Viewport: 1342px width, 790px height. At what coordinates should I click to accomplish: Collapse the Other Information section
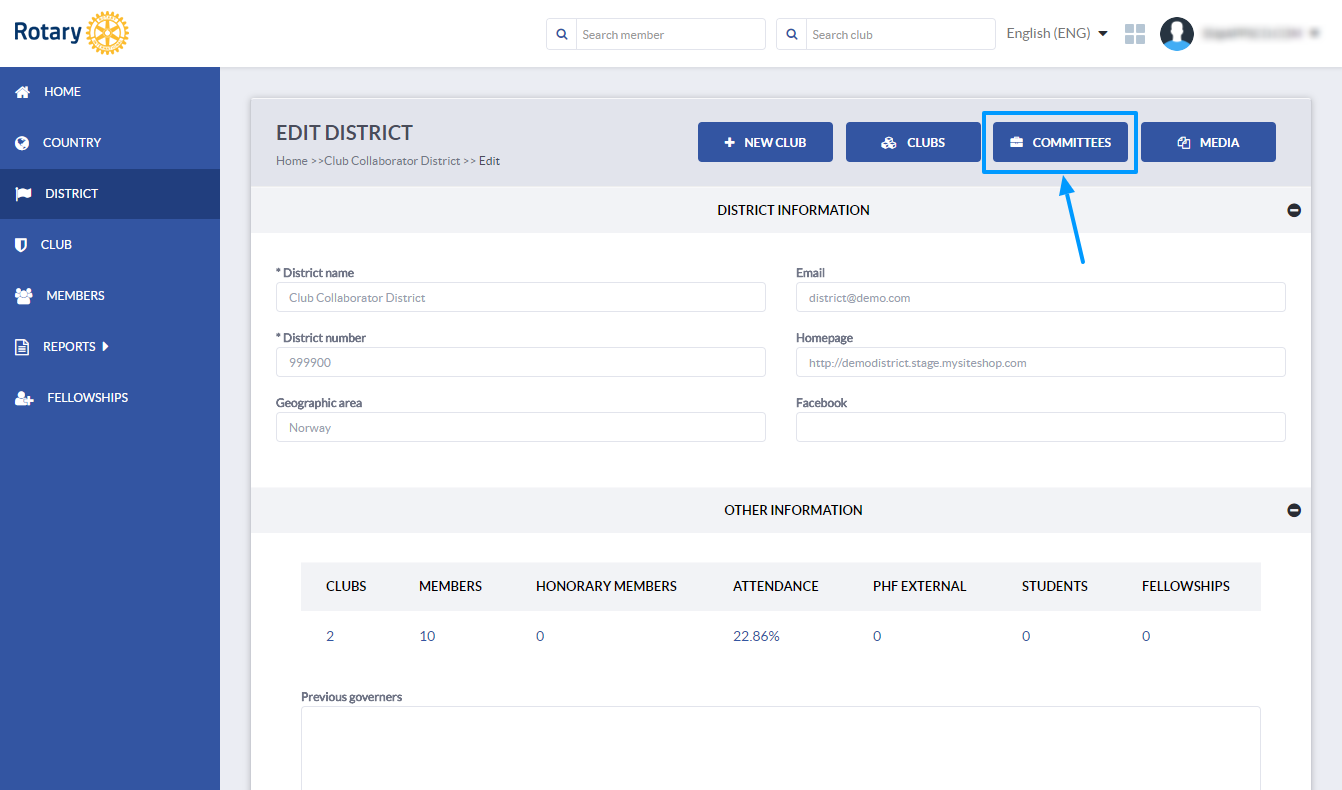coord(1294,510)
